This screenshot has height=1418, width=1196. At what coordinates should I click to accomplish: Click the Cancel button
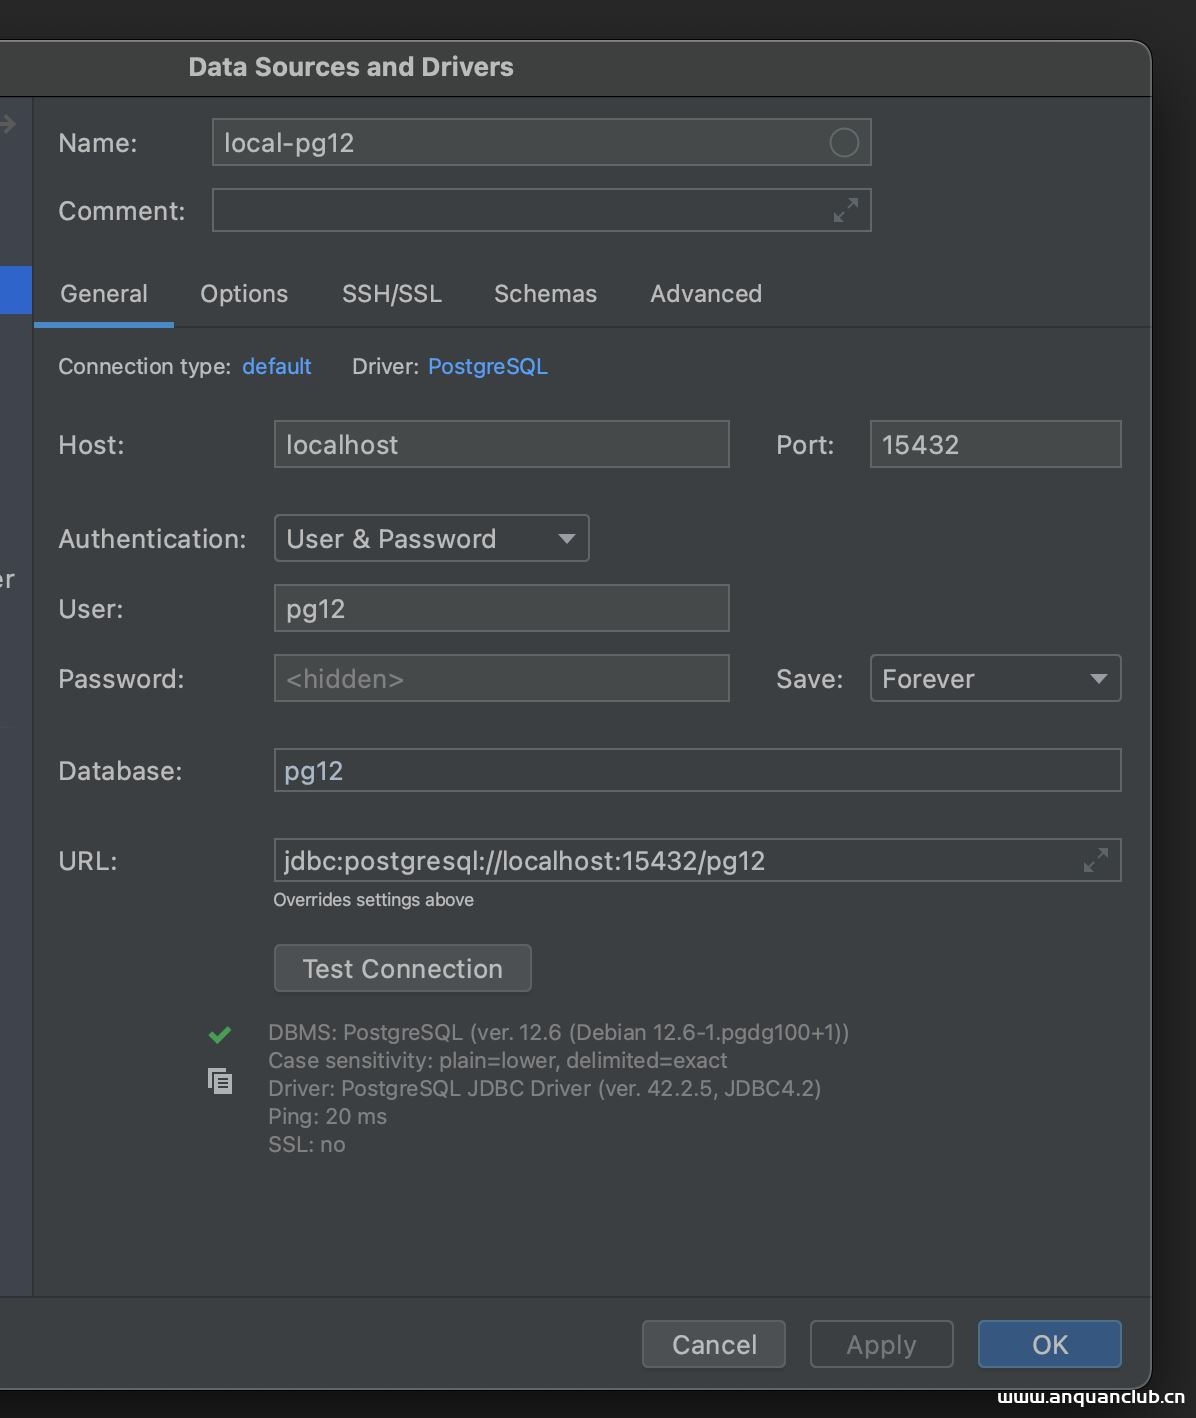tap(714, 1344)
